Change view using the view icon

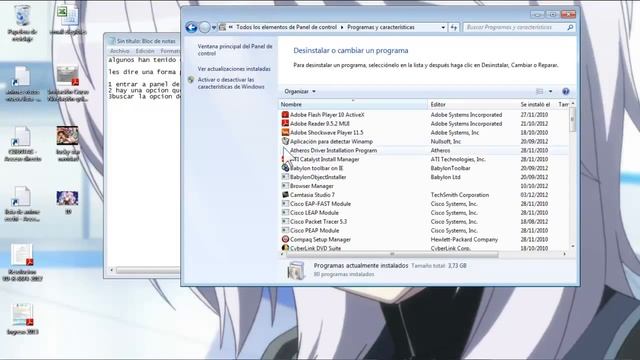point(540,91)
